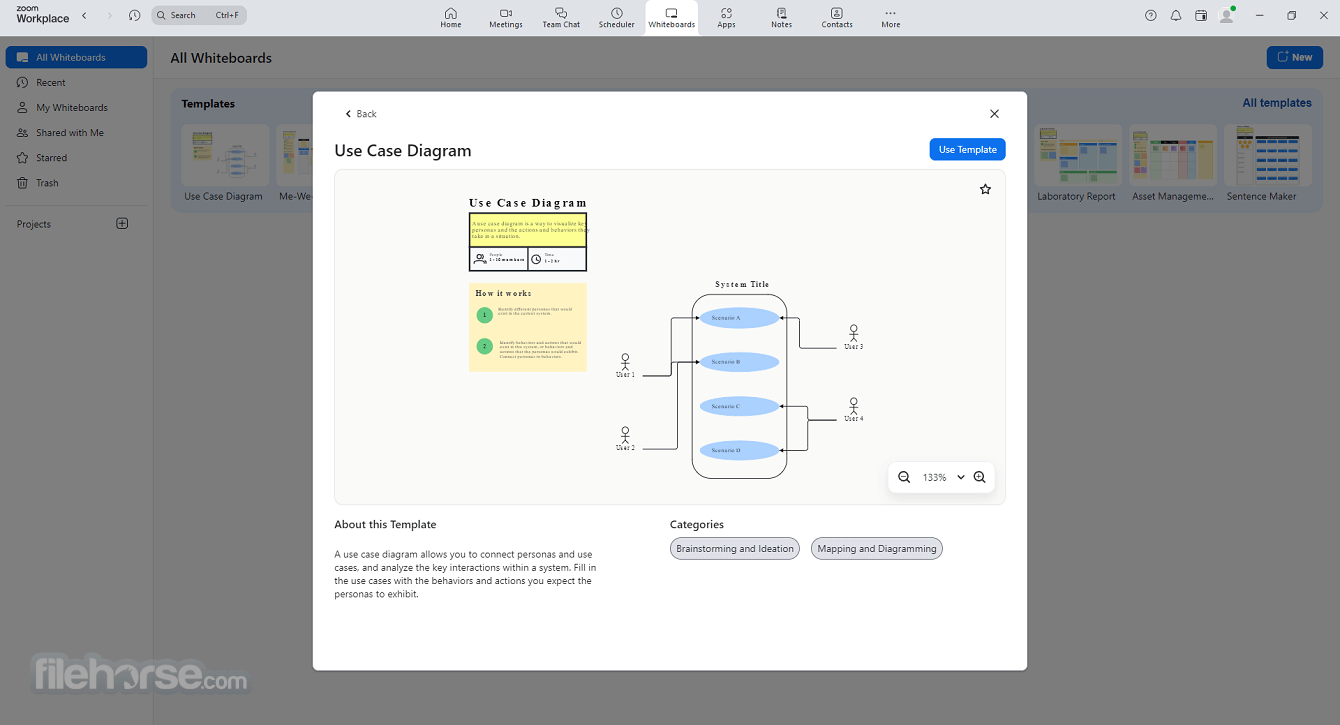Viewport: 1340px width, 725px height.
Task: Zoom in on the template preview
Action: pos(980,478)
